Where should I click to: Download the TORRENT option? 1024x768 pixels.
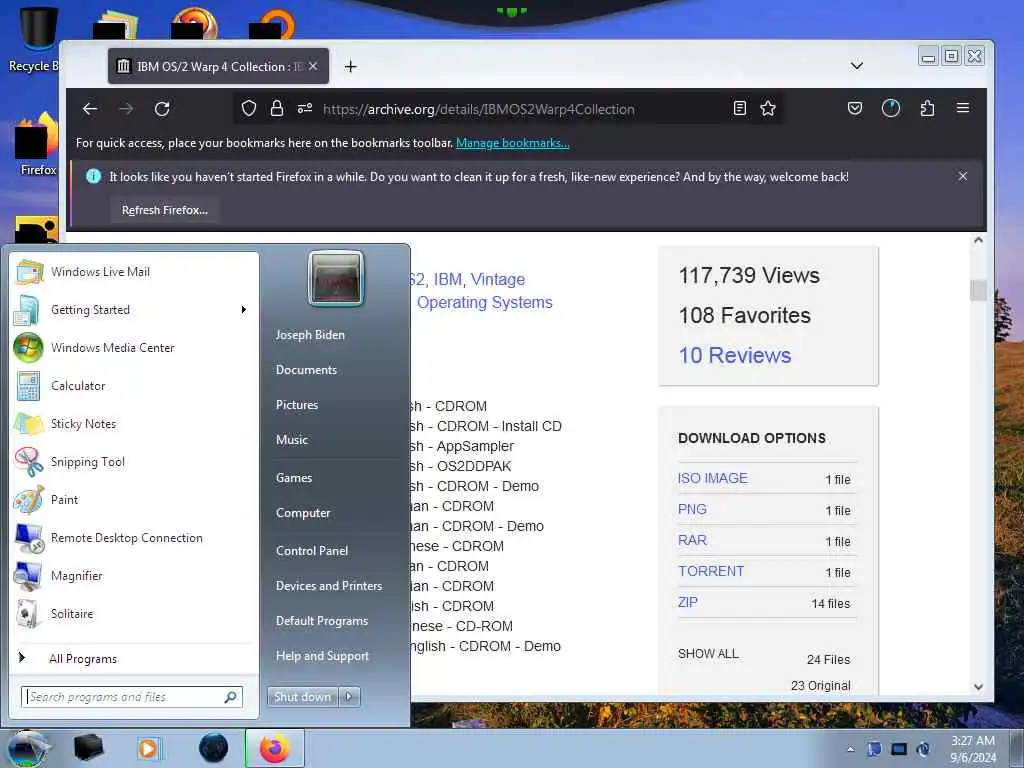coord(711,571)
